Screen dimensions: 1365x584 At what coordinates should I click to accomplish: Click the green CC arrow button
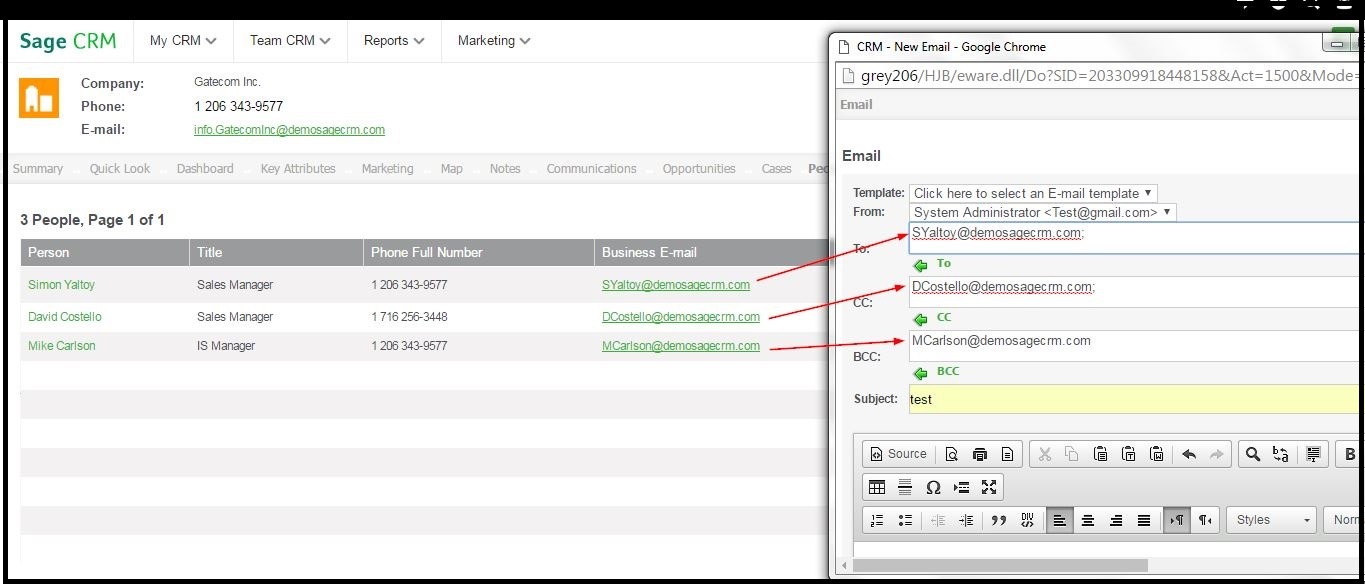(921, 318)
